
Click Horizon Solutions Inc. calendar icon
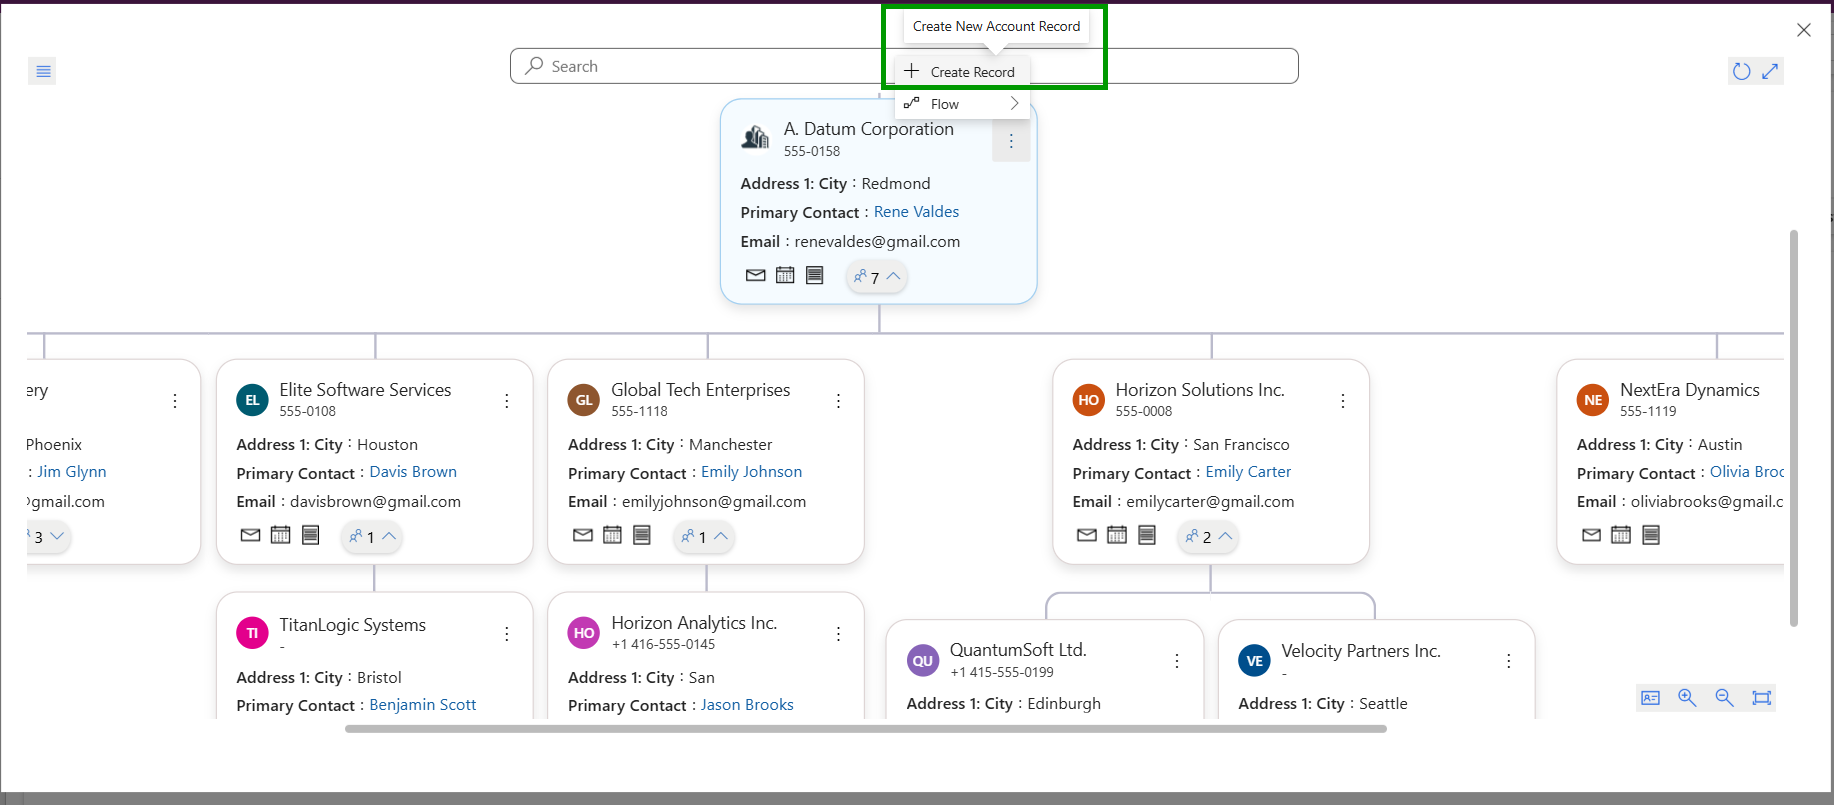click(x=1117, y=535)
